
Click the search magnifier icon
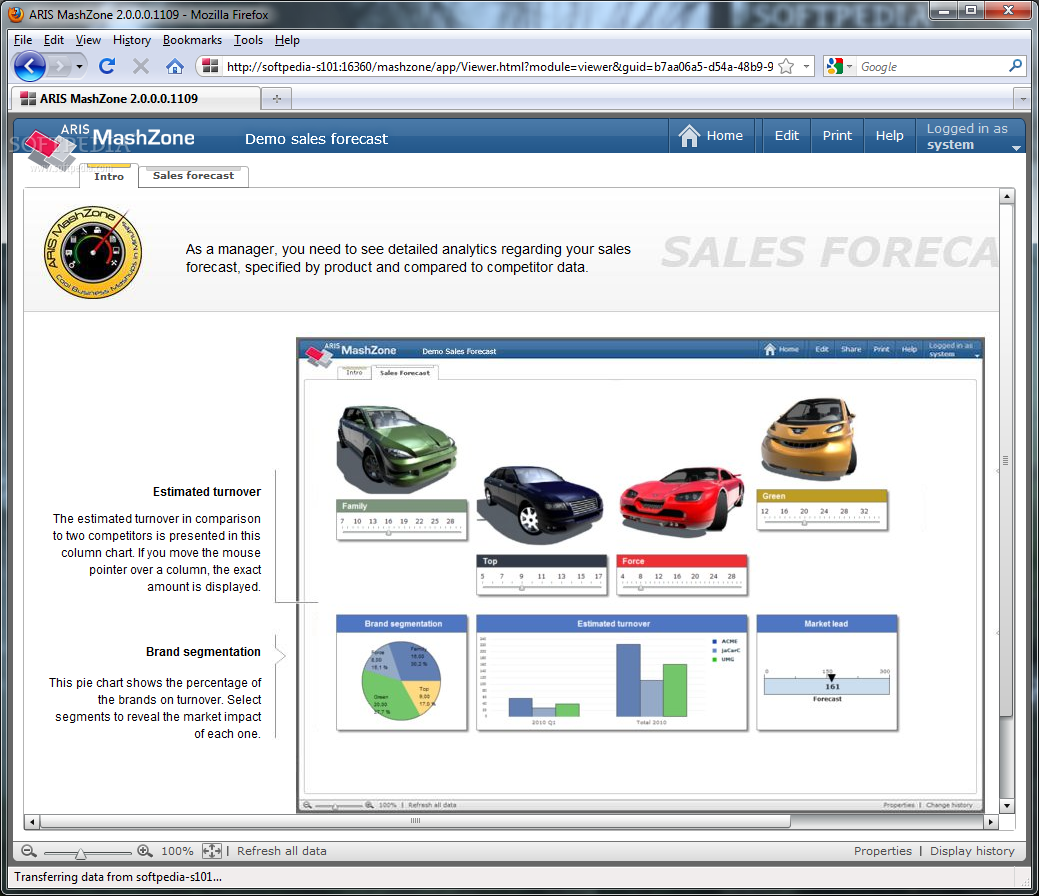tap(1015, 66)
